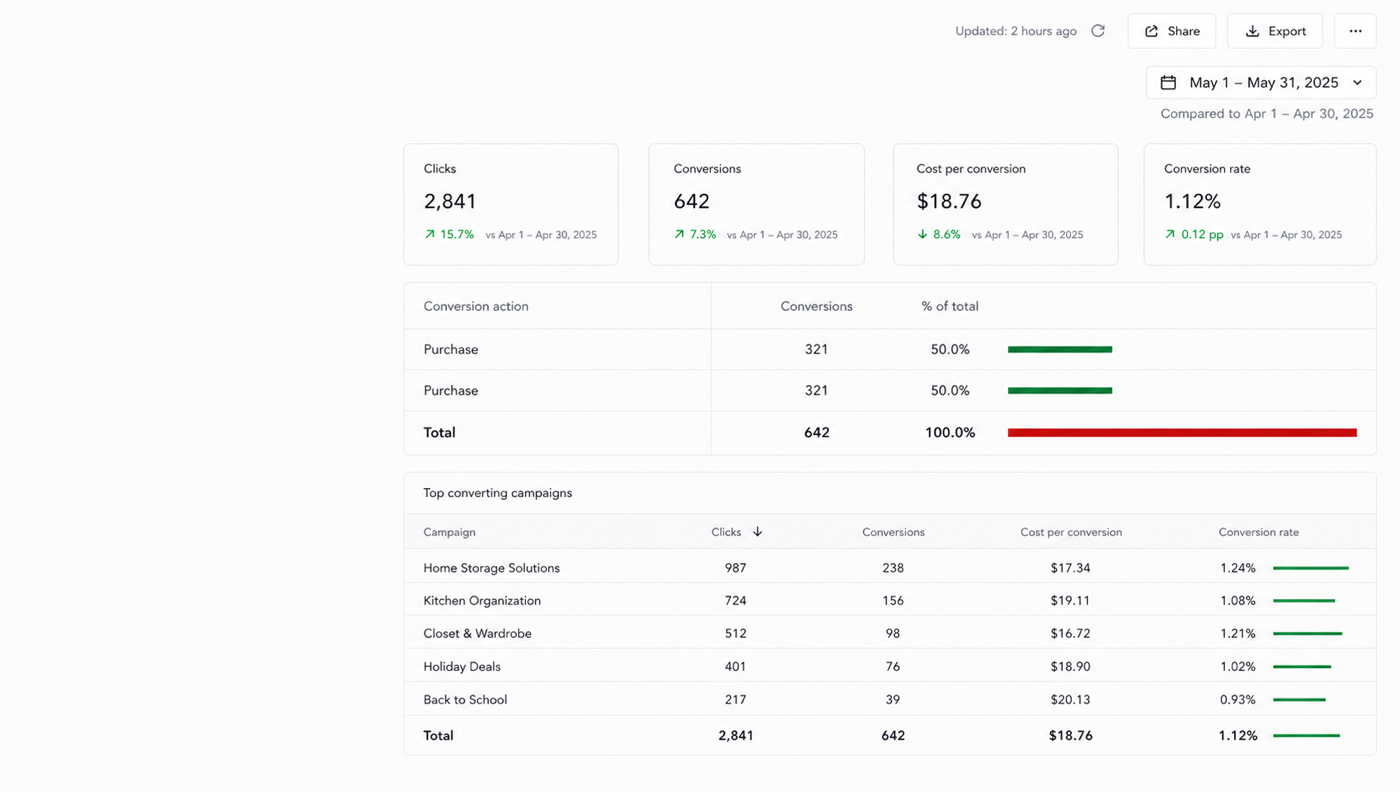1400x792 pixels.
Task: Sort by the Conversions column in campaigns table
Action: (893, 532)
